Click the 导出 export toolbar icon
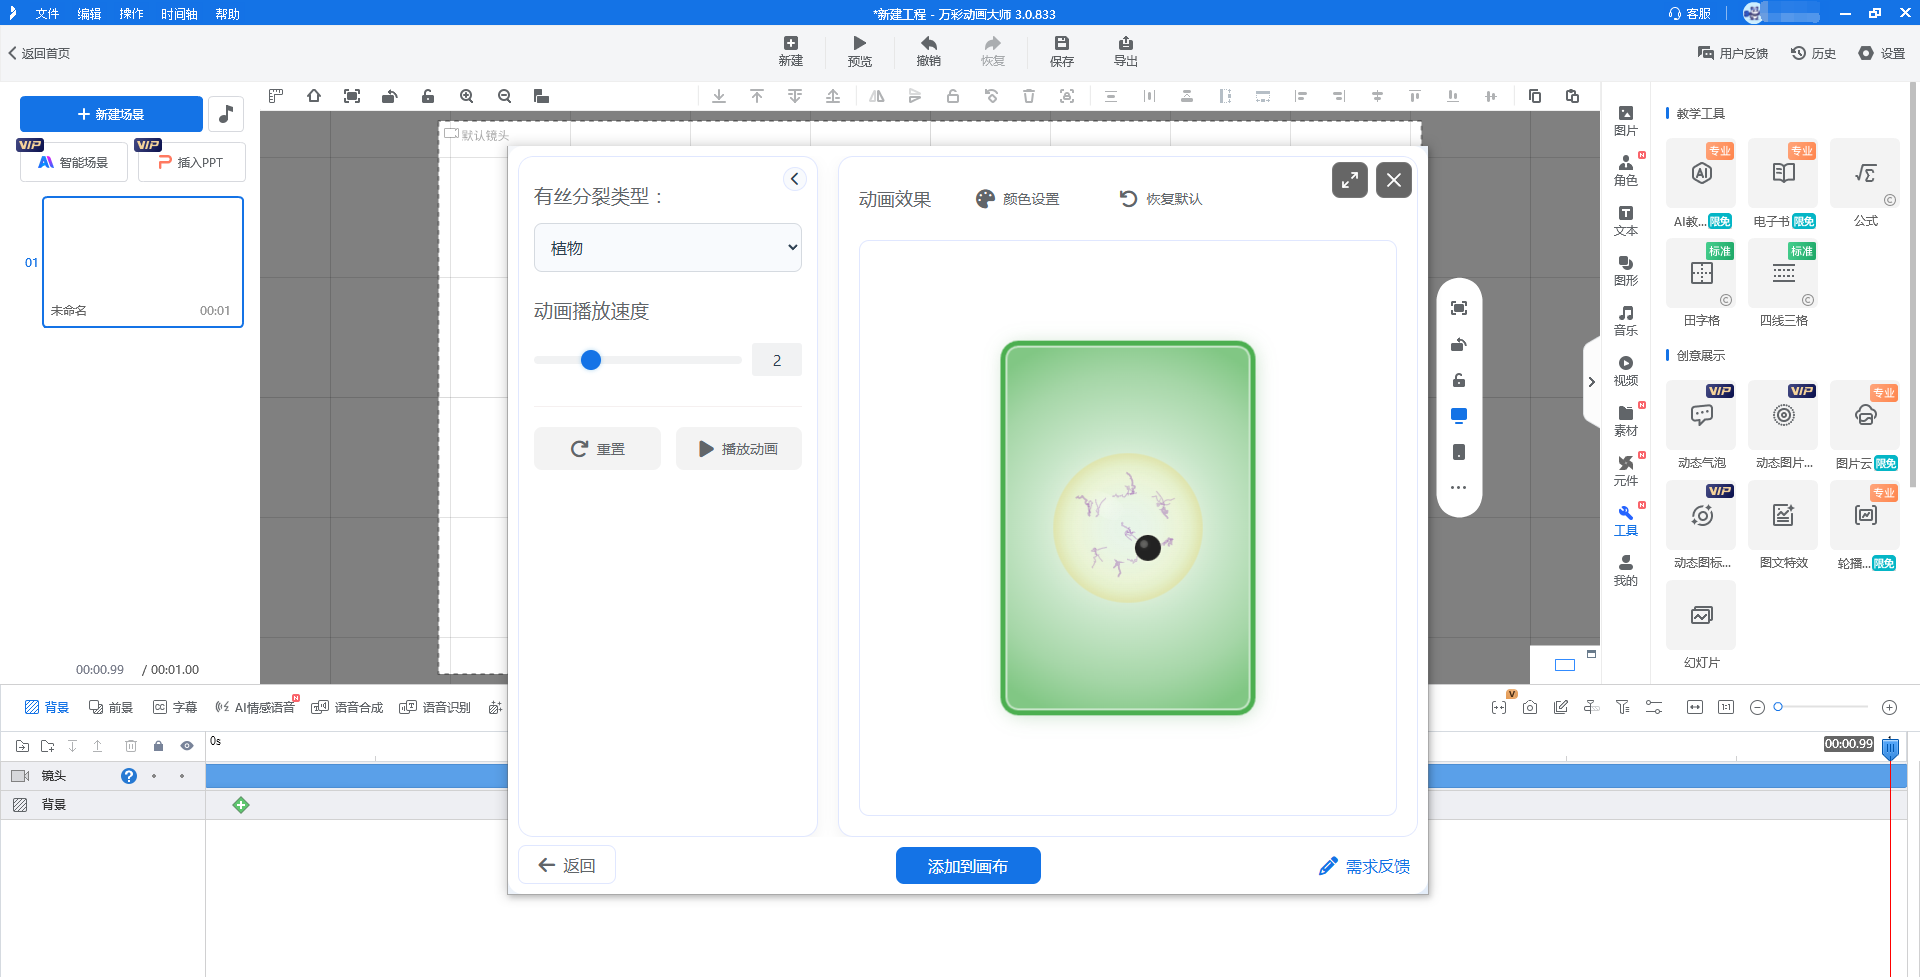1920x977 pixels. [x=1125, y=51]
